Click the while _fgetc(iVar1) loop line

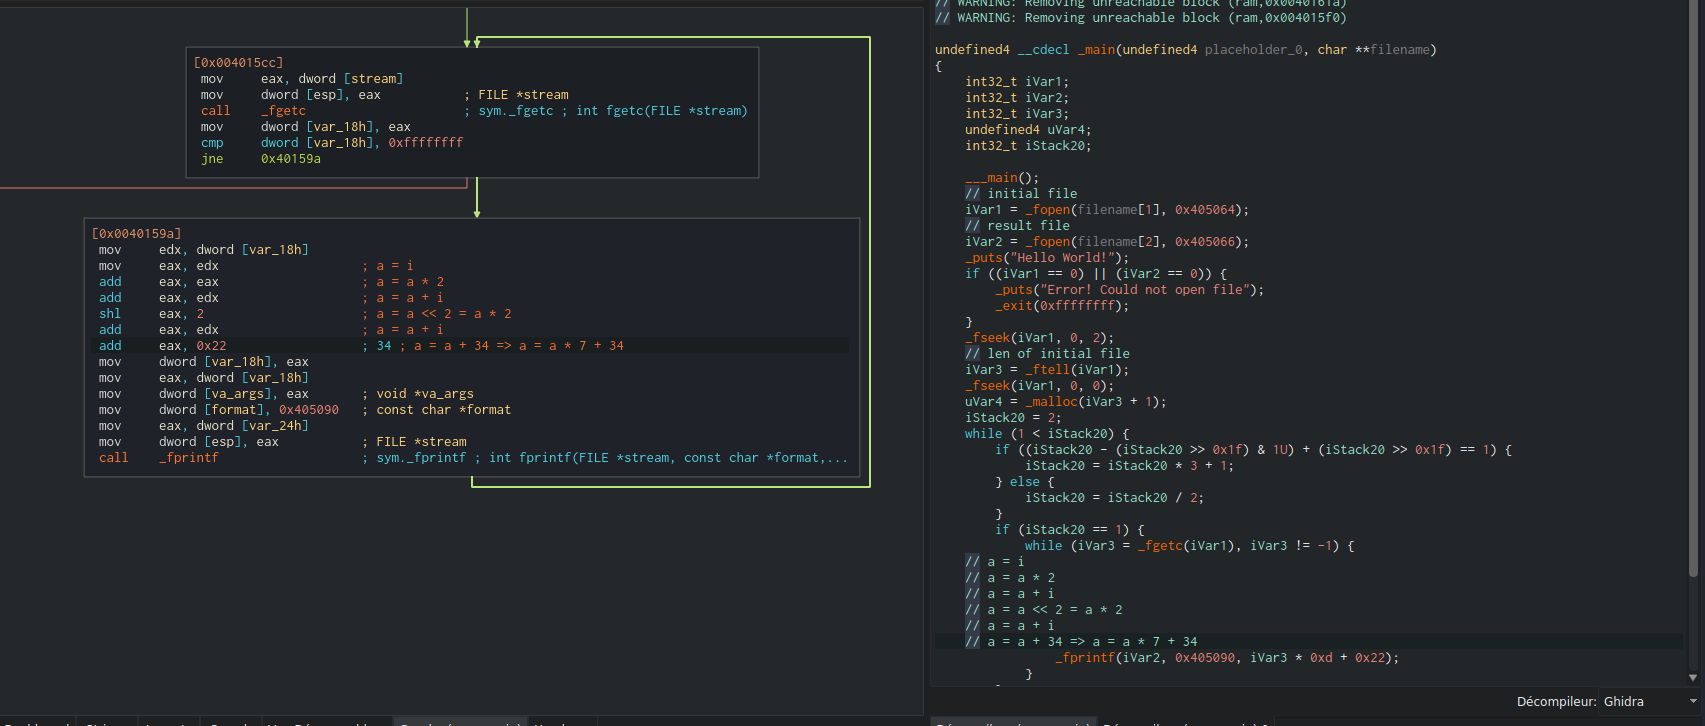[x=1190, y=545]
